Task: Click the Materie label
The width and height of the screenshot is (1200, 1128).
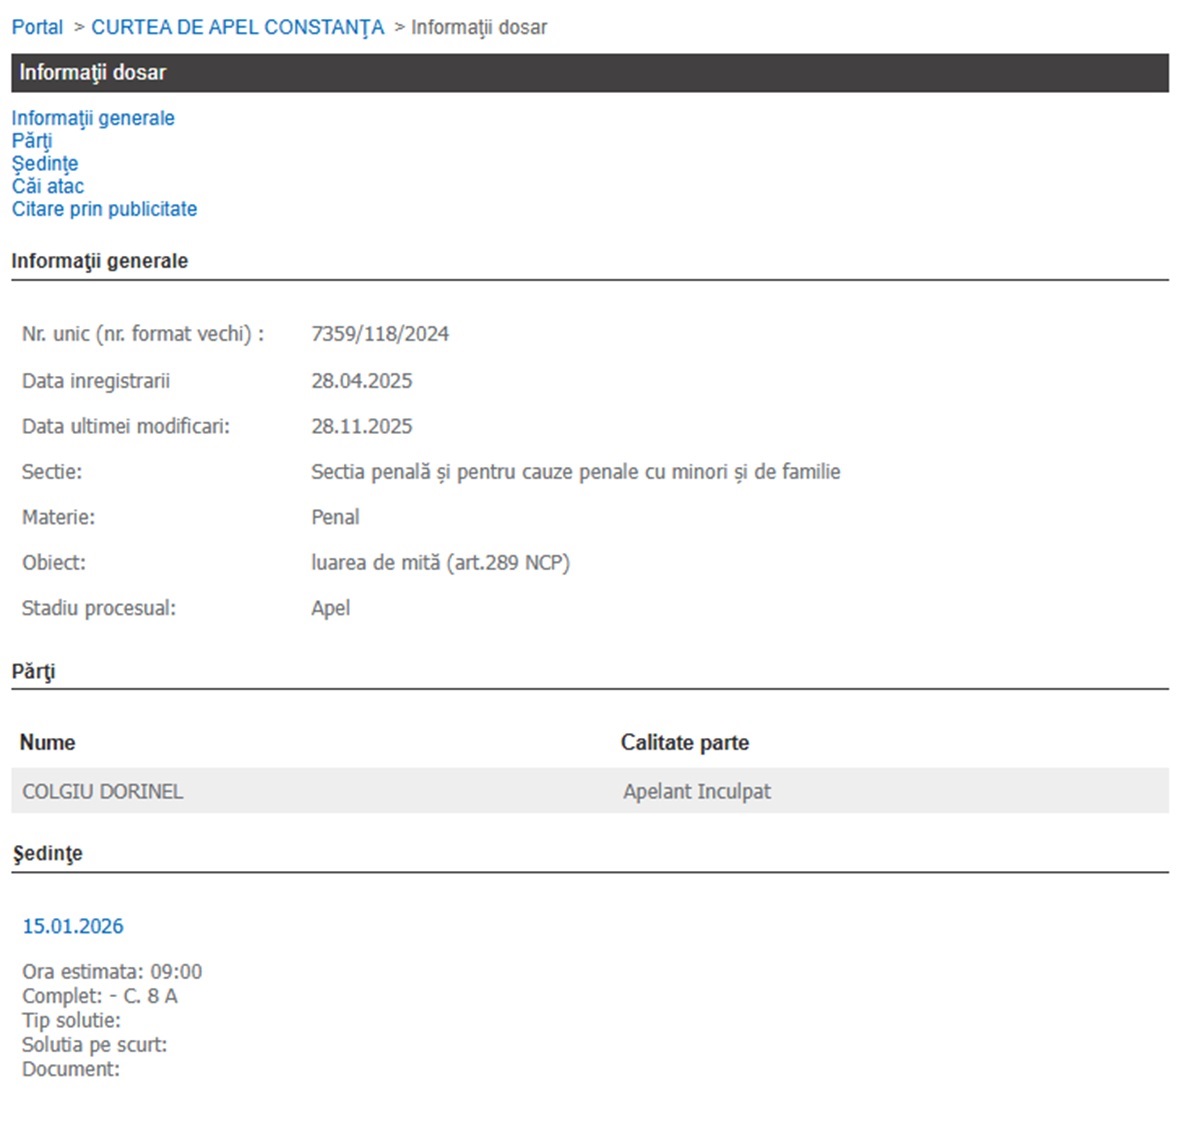Action: pyautogui.click(x=59, y=517)
